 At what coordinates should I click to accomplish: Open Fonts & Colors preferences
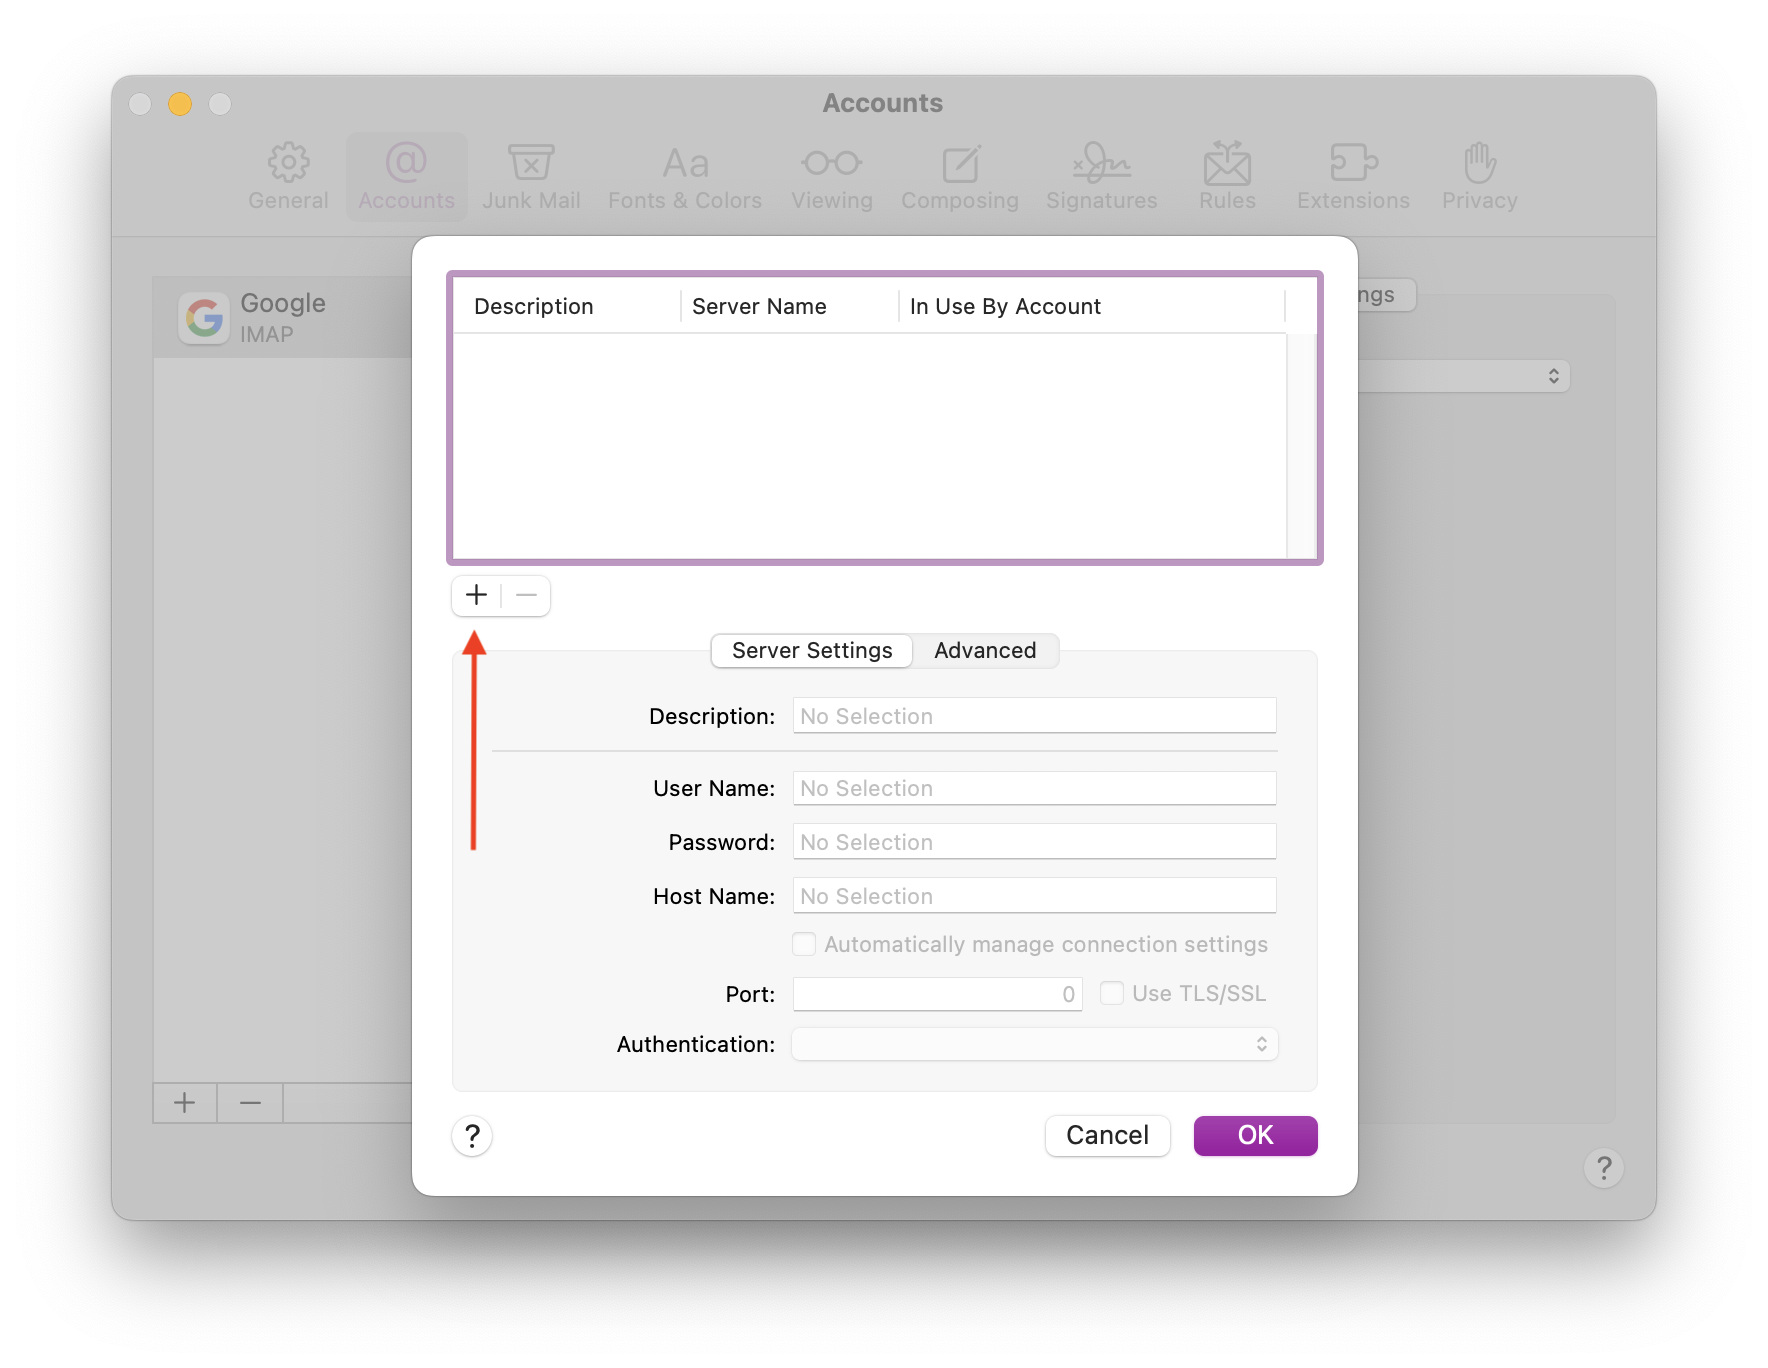pos(685,177)
